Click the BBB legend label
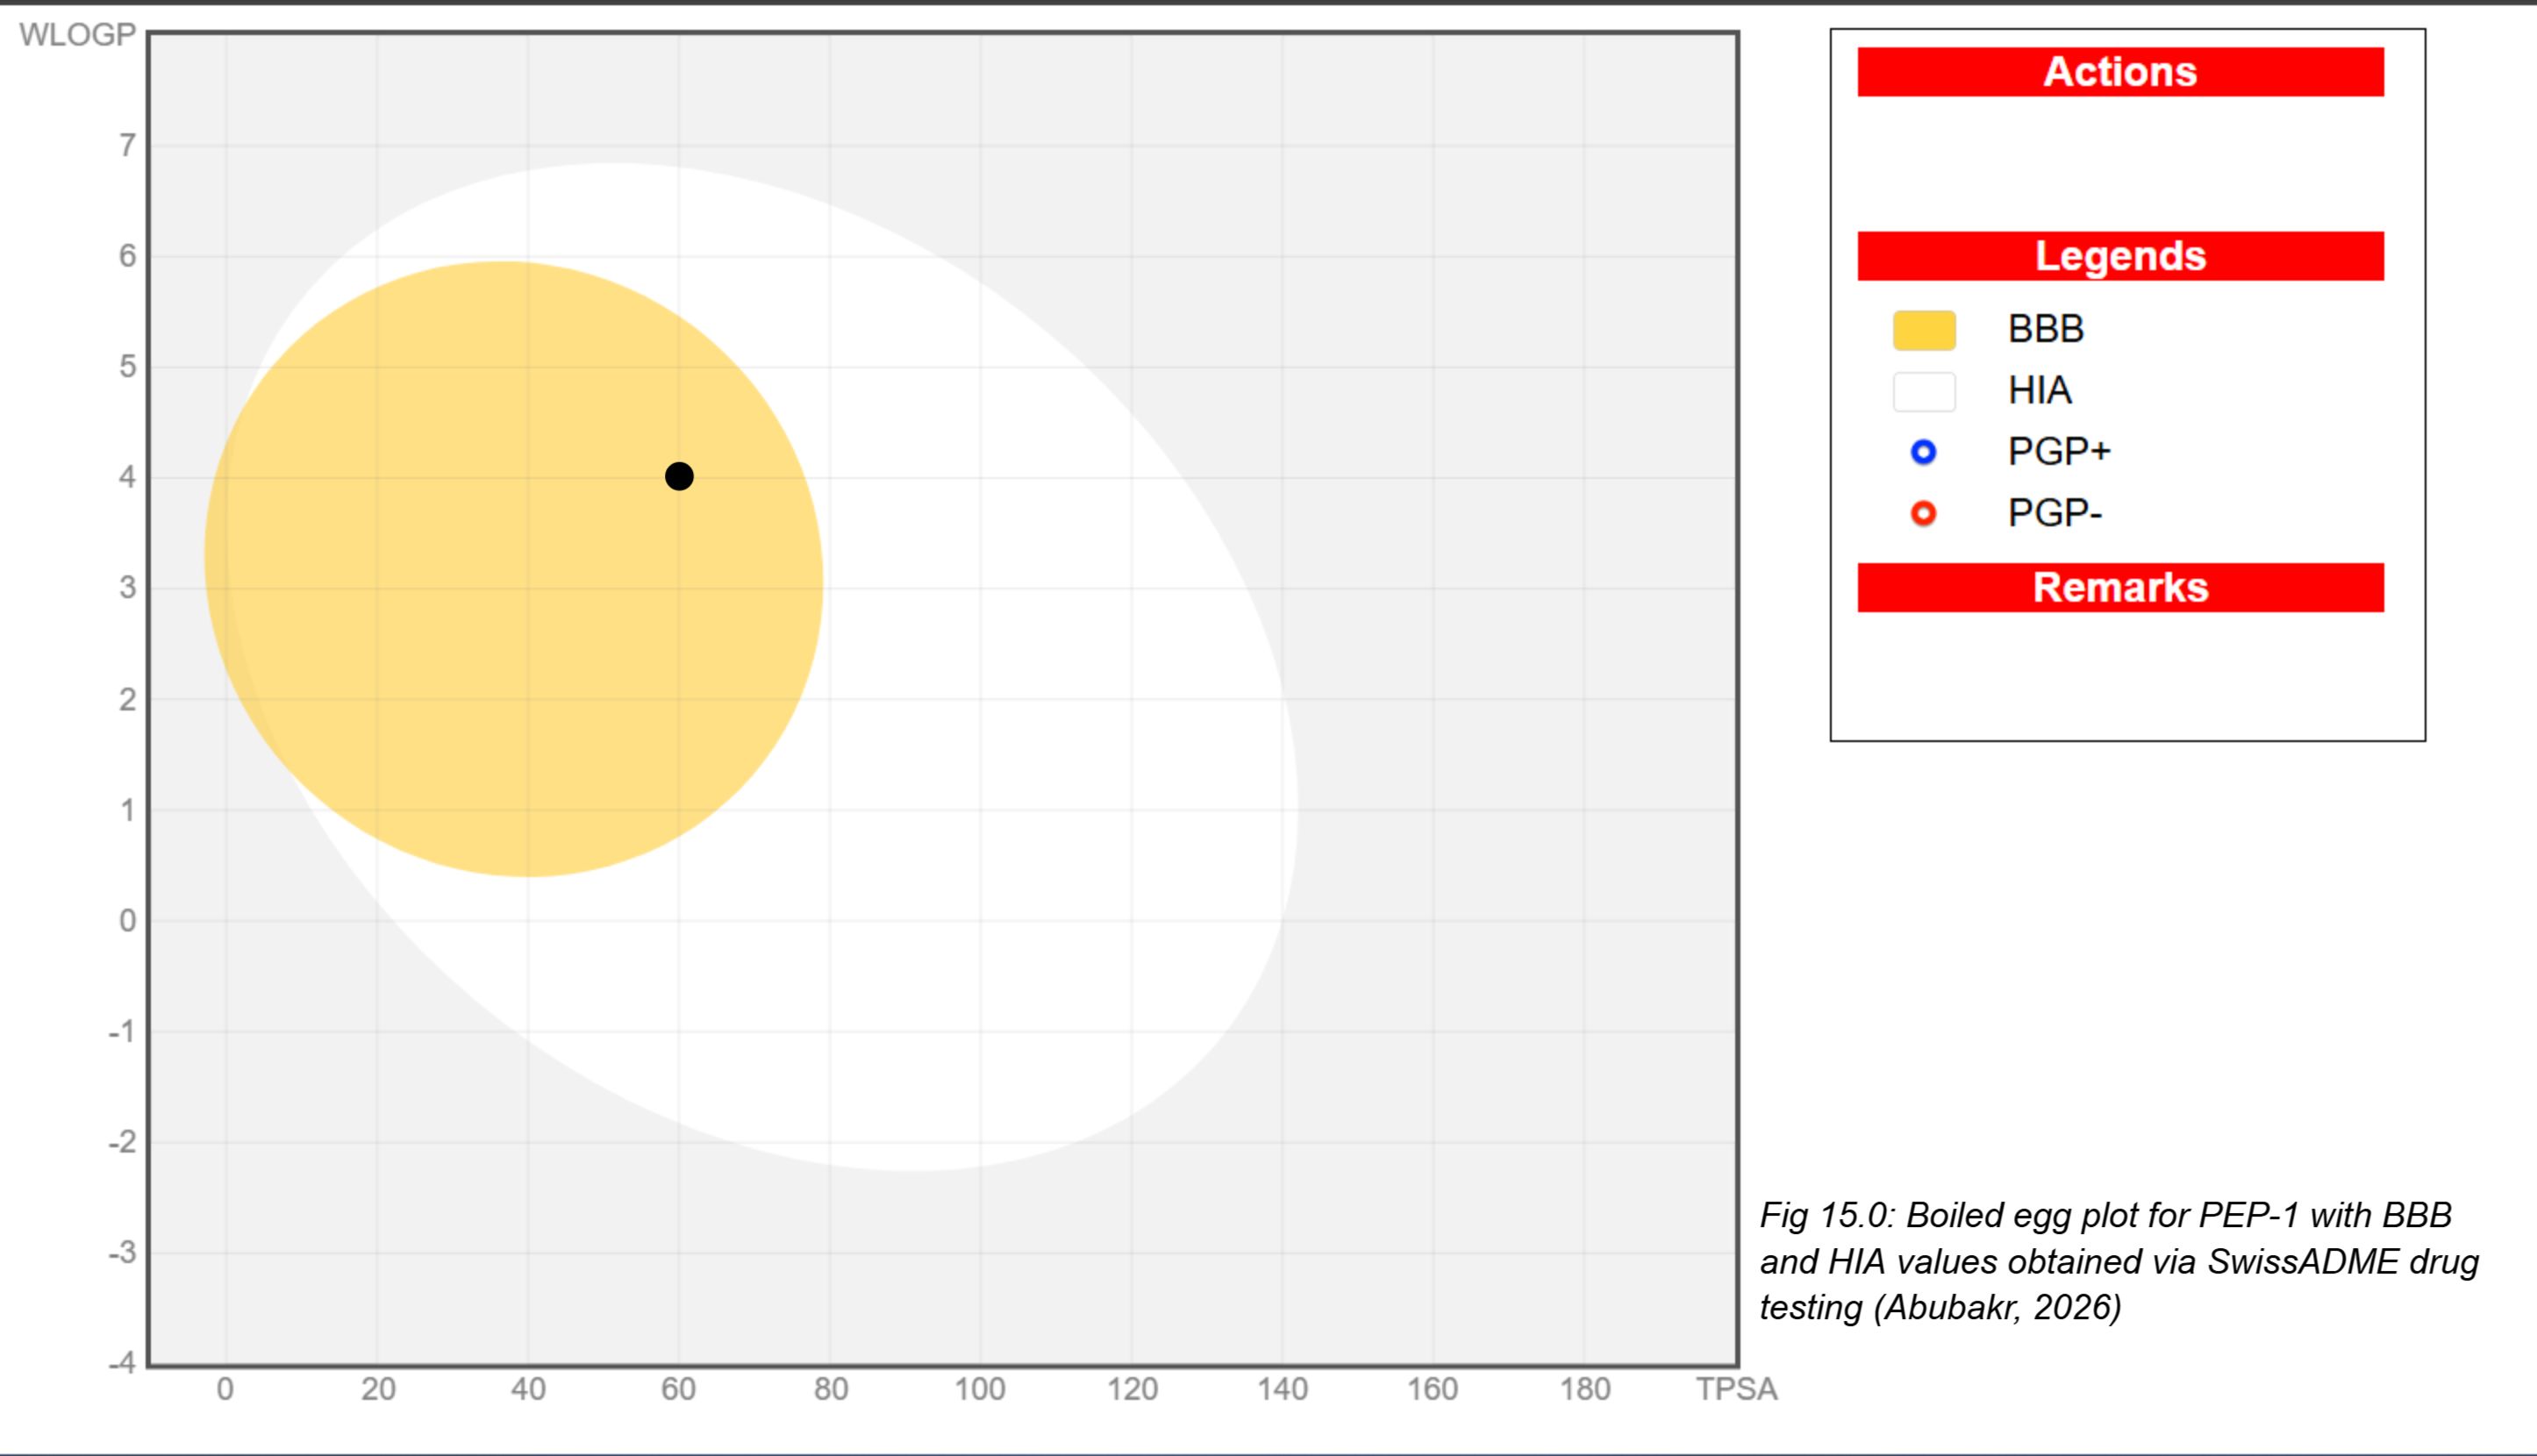The height and width of the screenshot is (1456, 2537). point(2045,329)
